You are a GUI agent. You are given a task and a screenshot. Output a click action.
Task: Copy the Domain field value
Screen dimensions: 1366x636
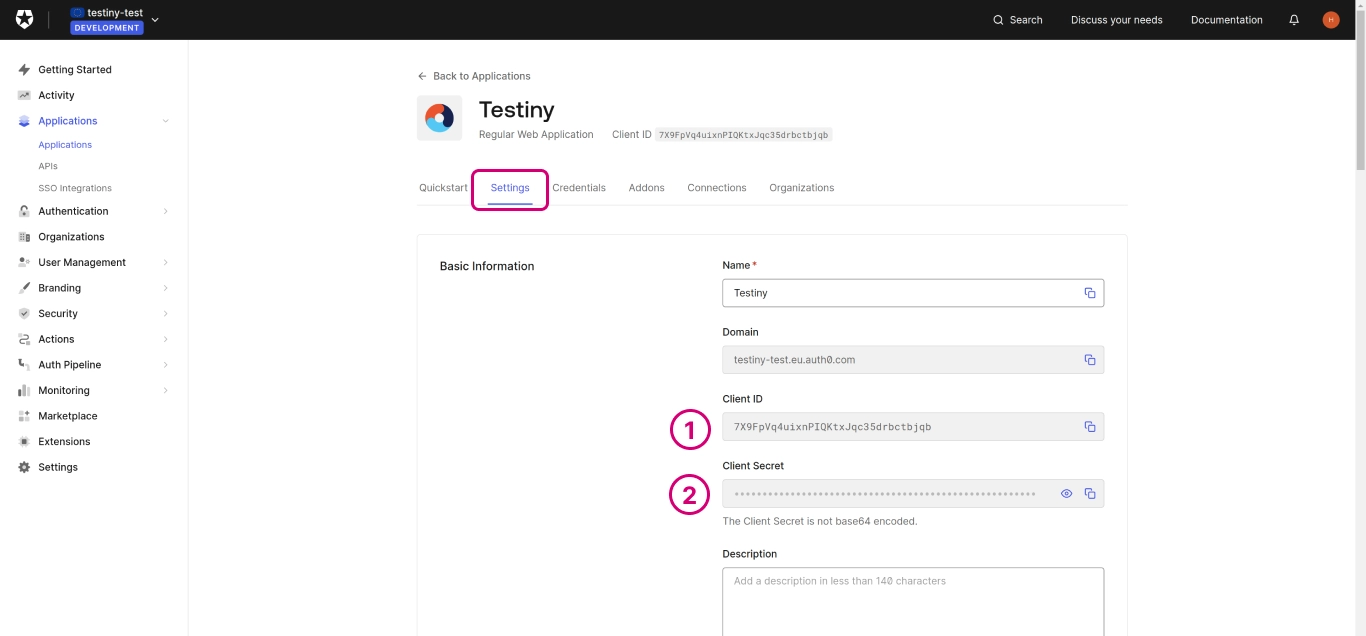click(x=1089, y=360)
